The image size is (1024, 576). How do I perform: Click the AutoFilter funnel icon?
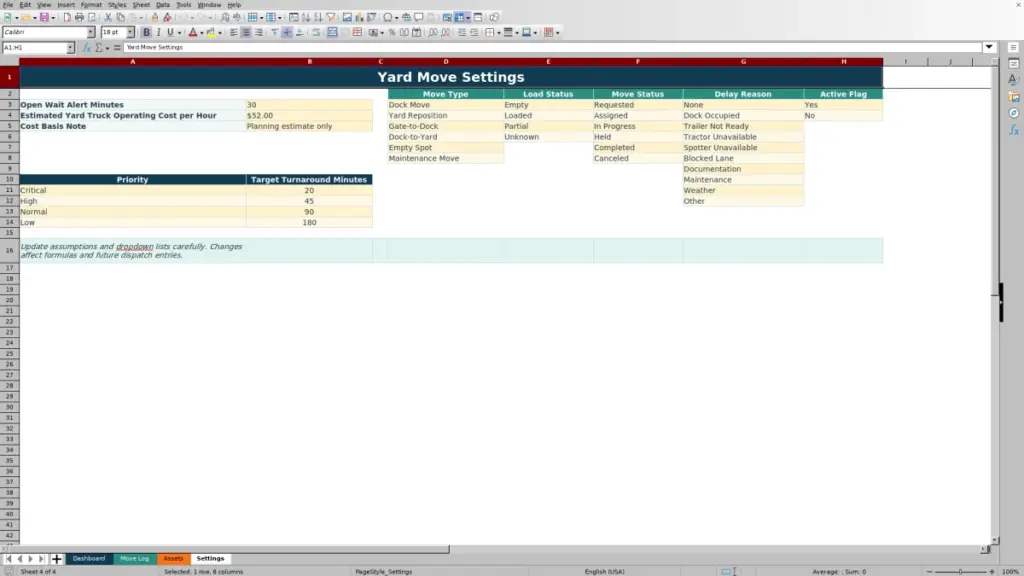tap(331, 17)
